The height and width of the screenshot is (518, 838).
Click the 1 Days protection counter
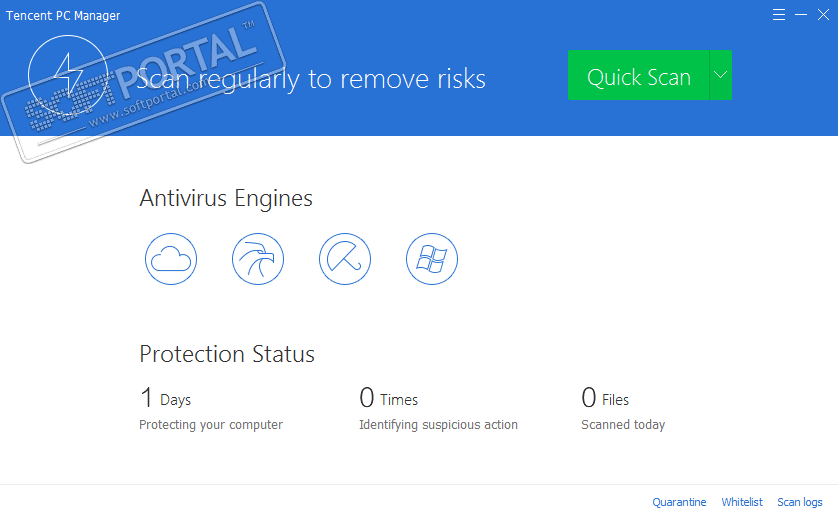pos(165,398)
